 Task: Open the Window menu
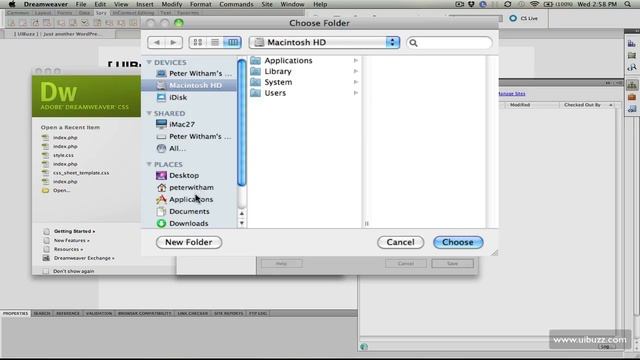292,4
